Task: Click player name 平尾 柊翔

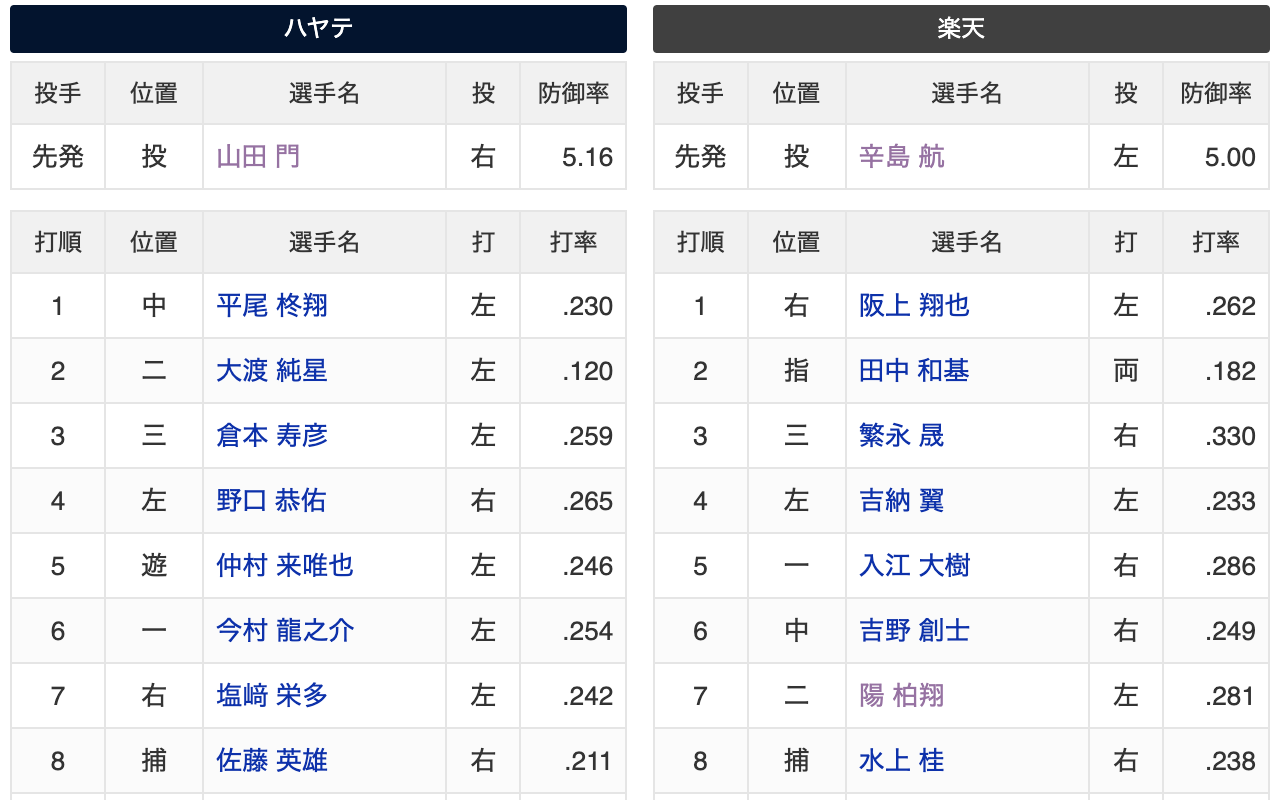Action: (272, 306)
